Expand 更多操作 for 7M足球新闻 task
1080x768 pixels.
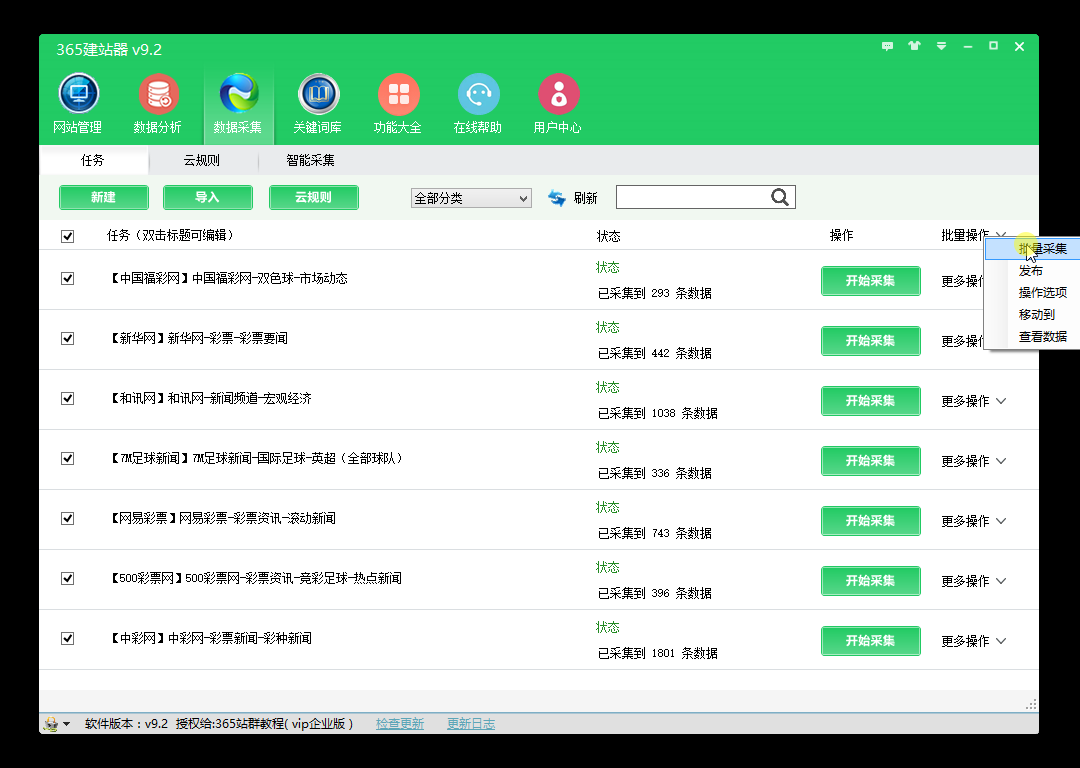(973, 461)
